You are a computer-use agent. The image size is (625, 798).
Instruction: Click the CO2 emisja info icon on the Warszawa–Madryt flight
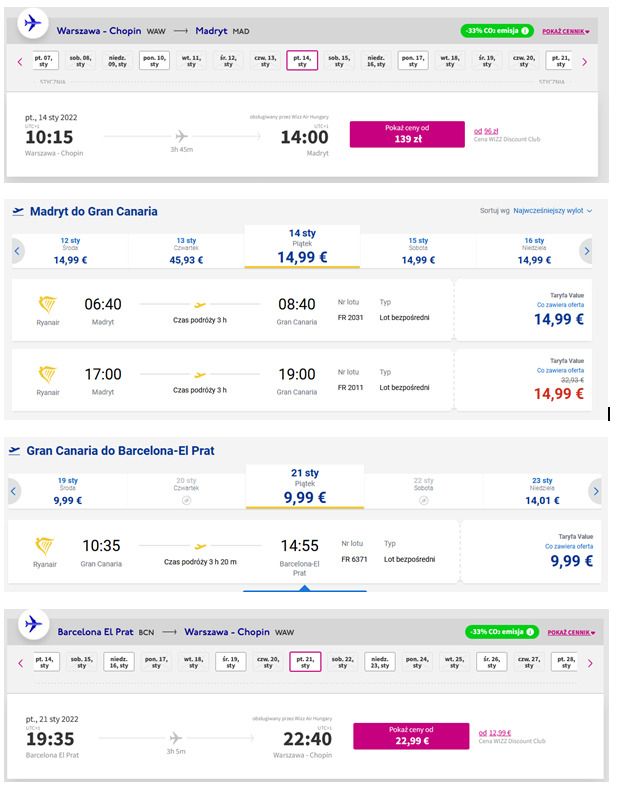click(x=525, y=31)
